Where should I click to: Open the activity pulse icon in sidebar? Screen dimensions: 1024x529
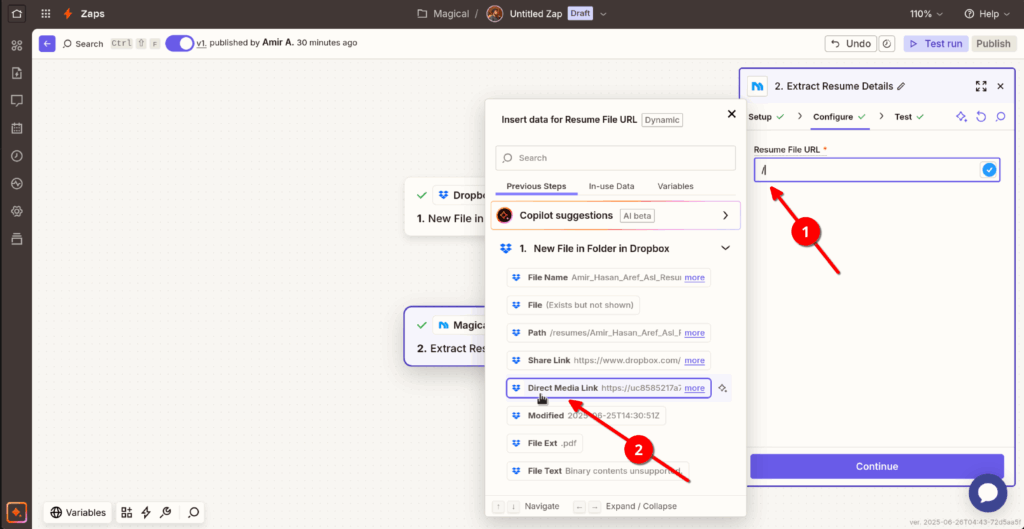[x=17, y=184]
